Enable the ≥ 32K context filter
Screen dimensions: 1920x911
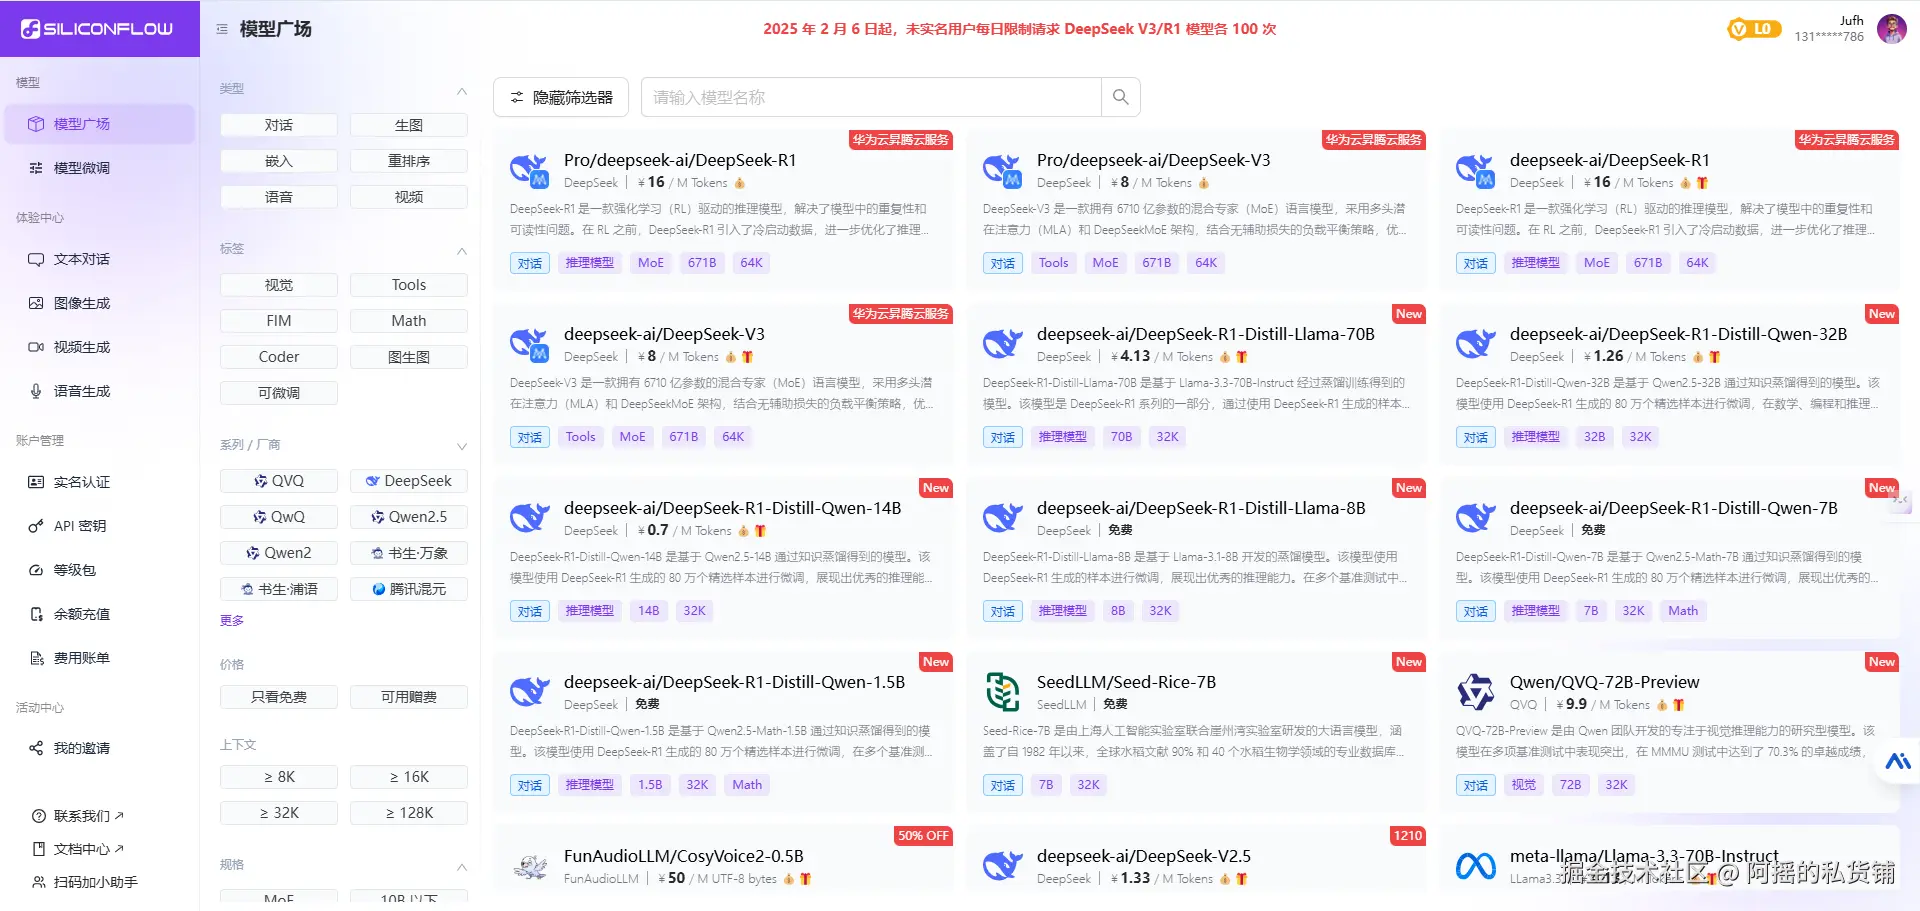pyautogui.click(x=279, y=813)
